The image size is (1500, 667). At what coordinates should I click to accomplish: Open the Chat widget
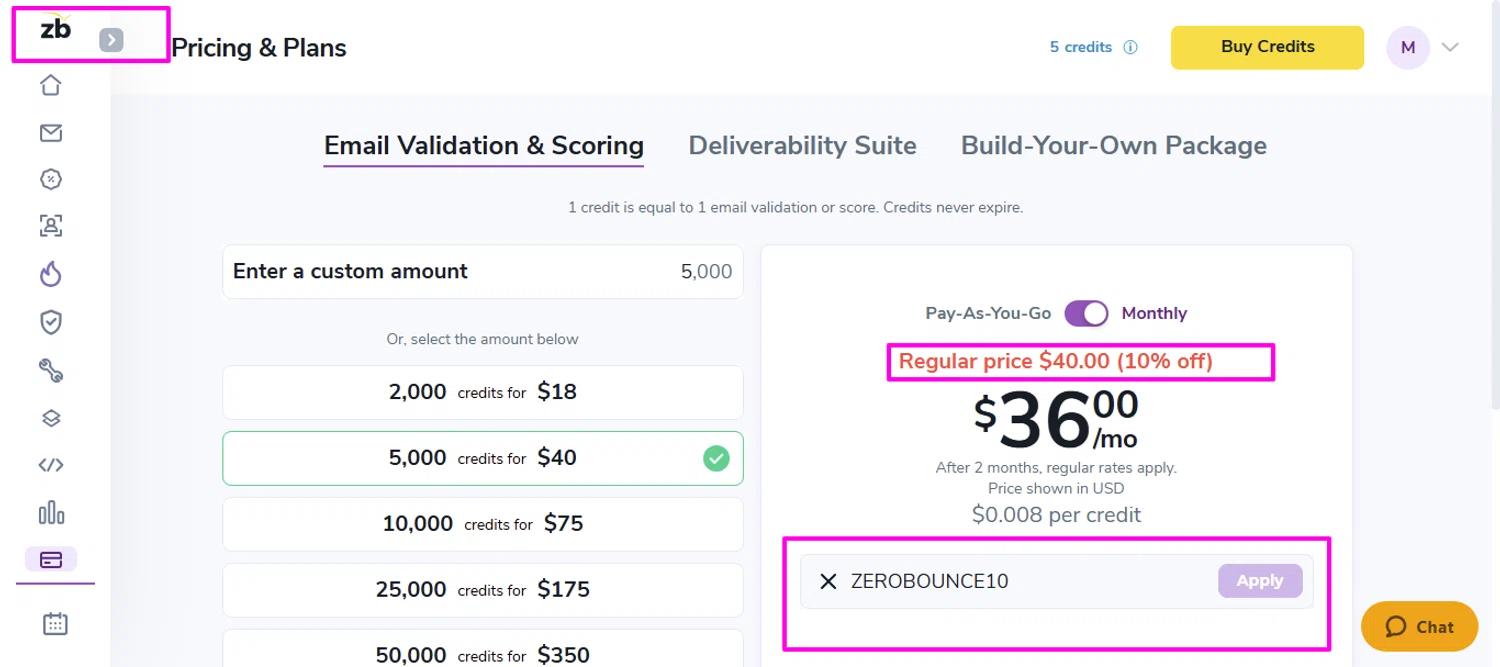(x=1419, y=627)
